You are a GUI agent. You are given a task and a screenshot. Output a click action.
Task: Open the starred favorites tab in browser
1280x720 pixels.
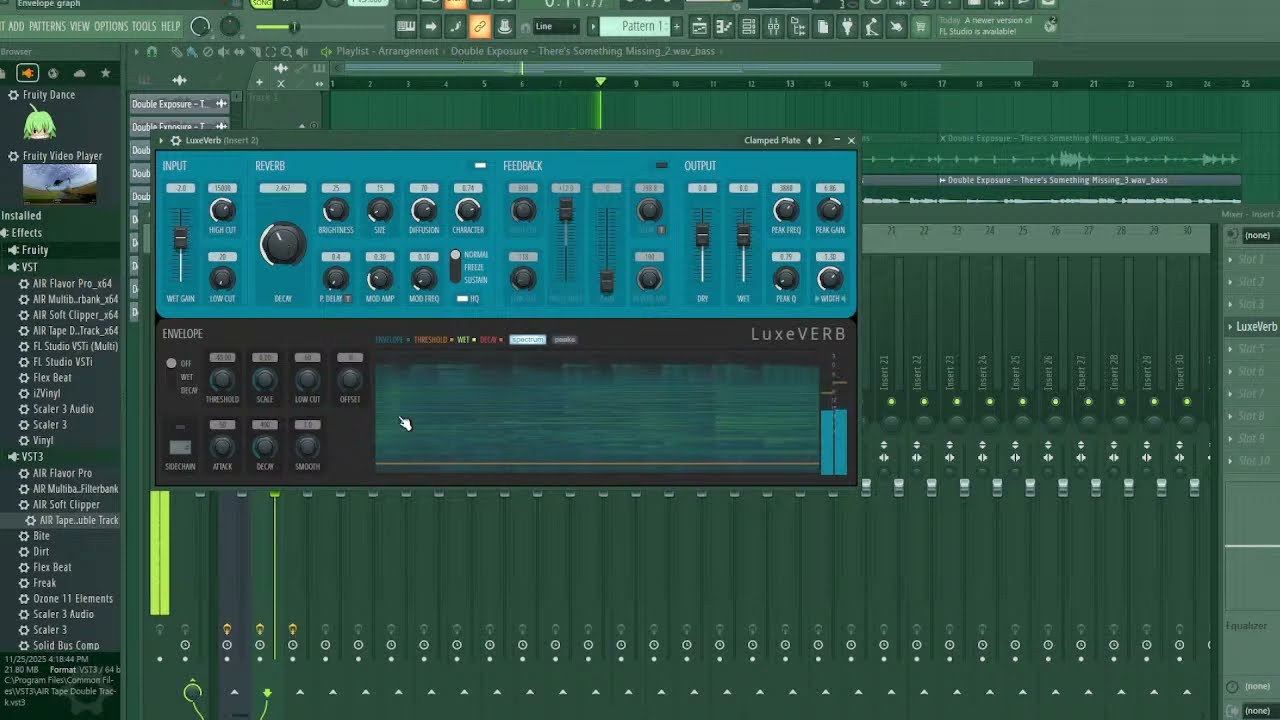(105, 73)
